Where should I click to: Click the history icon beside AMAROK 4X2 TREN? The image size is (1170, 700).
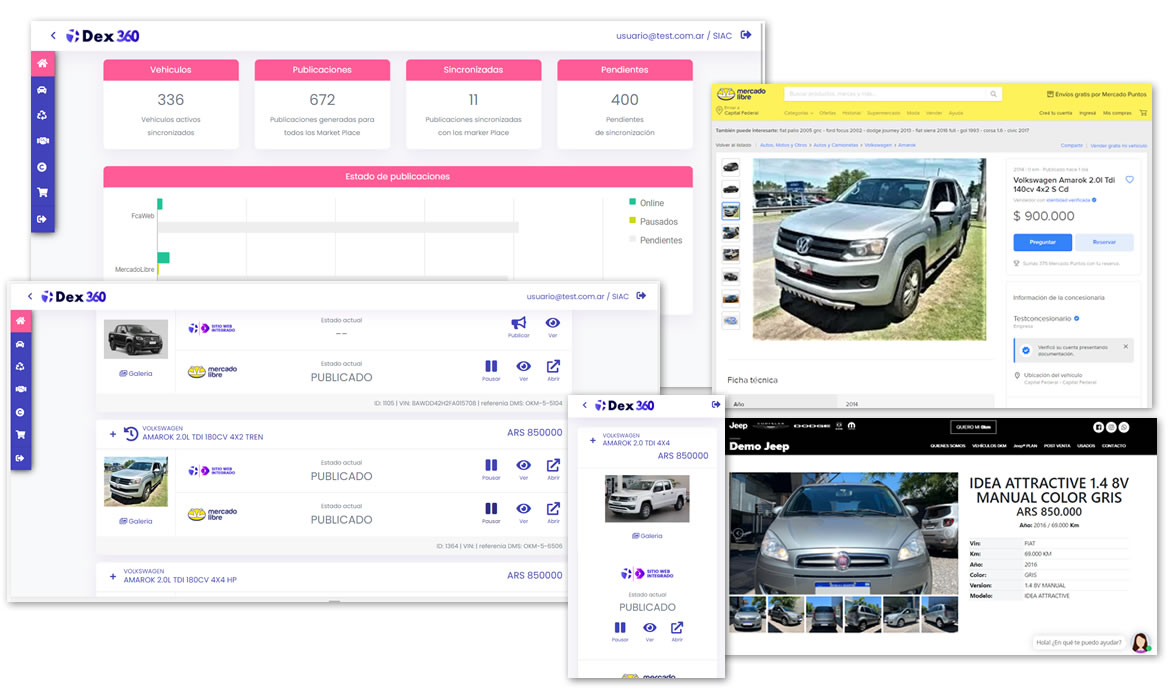131,434
